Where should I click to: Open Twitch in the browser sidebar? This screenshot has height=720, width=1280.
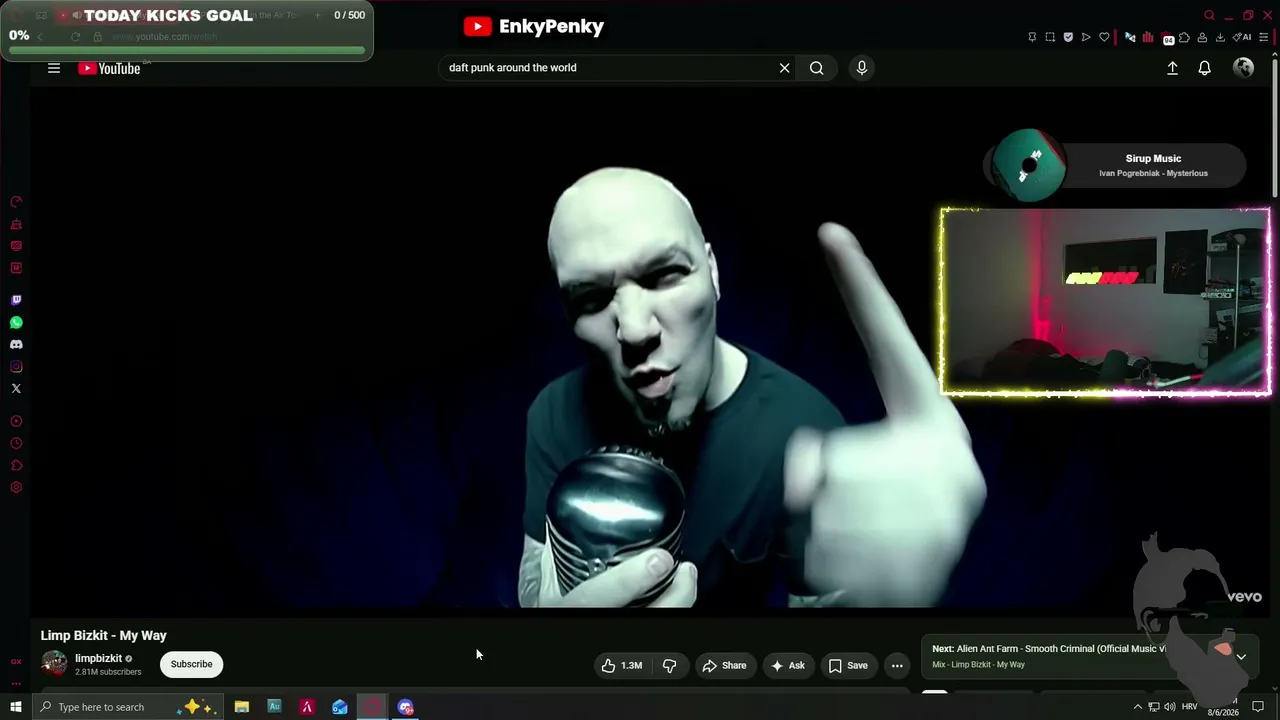pos(16,300)
